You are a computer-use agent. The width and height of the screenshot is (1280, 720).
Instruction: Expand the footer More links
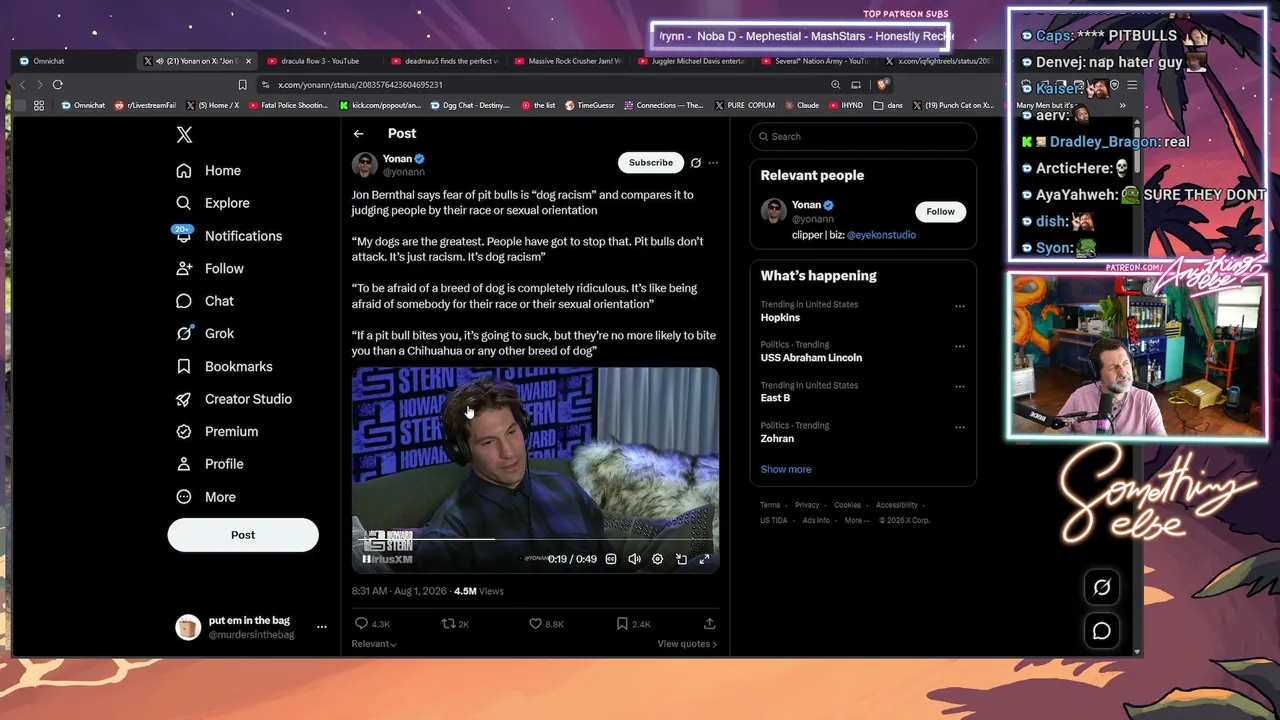pos(855,520)
